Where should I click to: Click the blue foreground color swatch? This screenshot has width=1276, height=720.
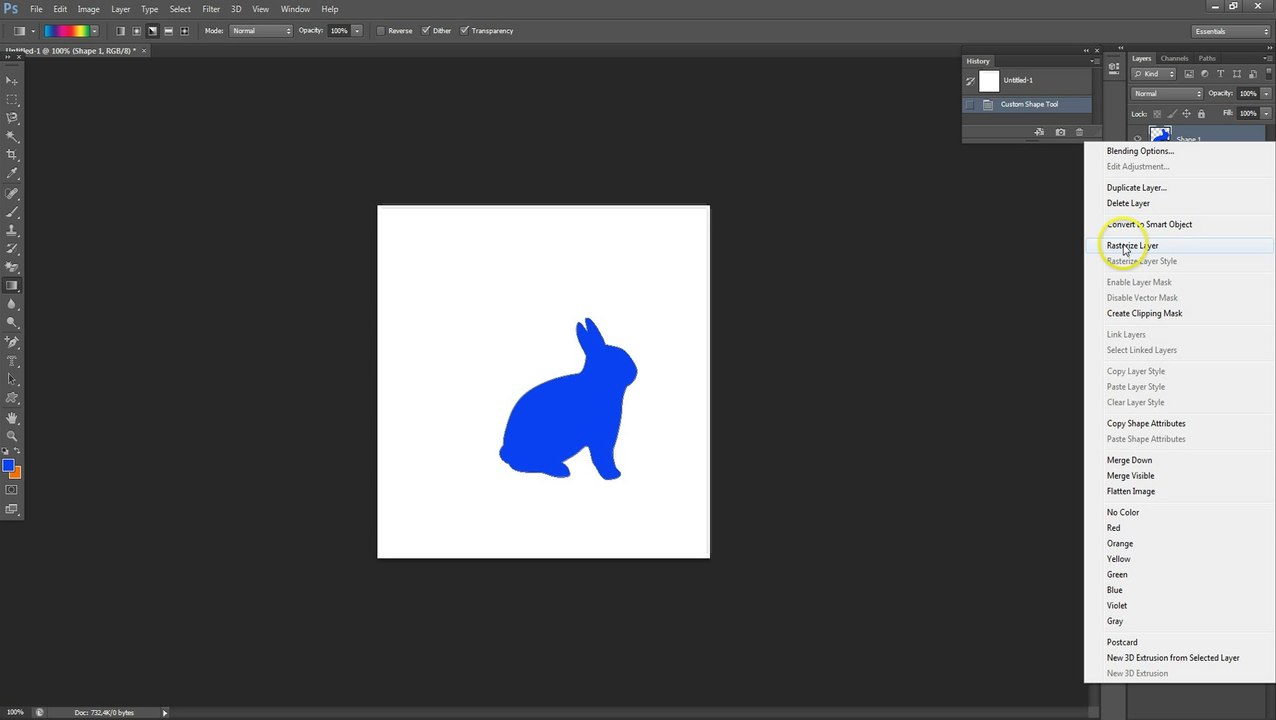[8, 466]
